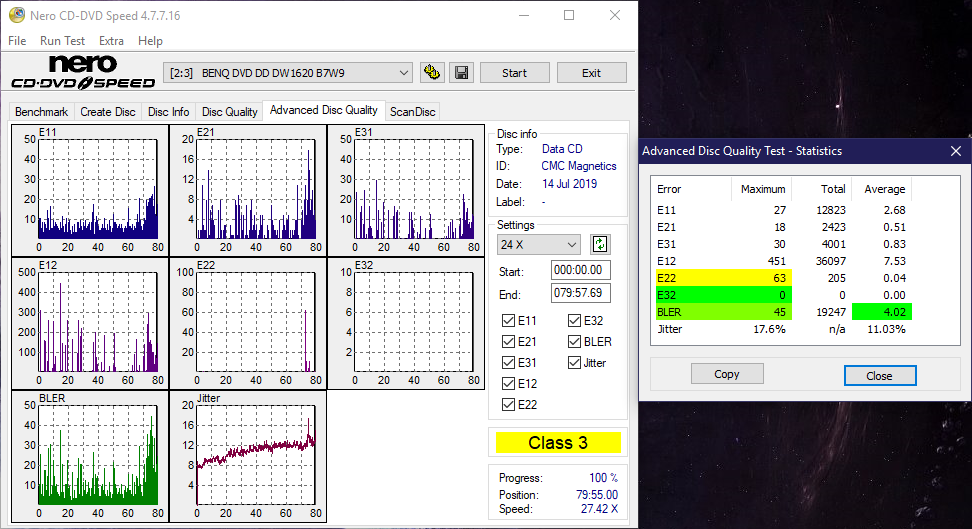Screen dimensions: 972x529
Task: Click the E11 error graph
Action: [x=91, y=190]
